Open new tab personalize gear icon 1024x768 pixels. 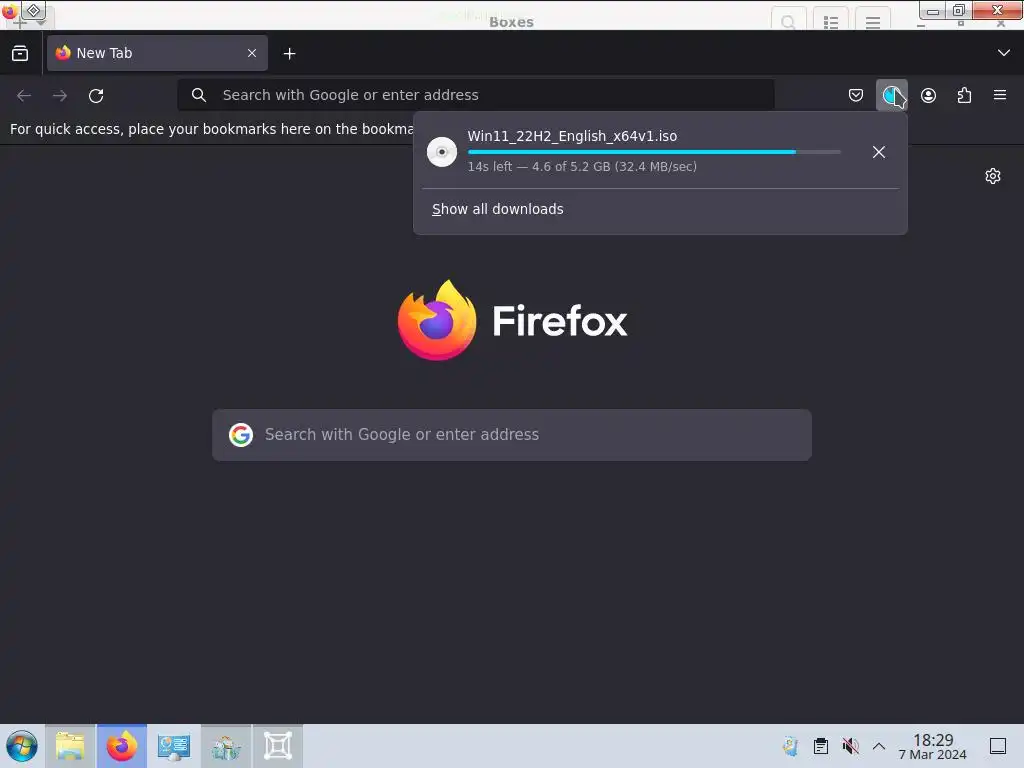click(993, 176)
